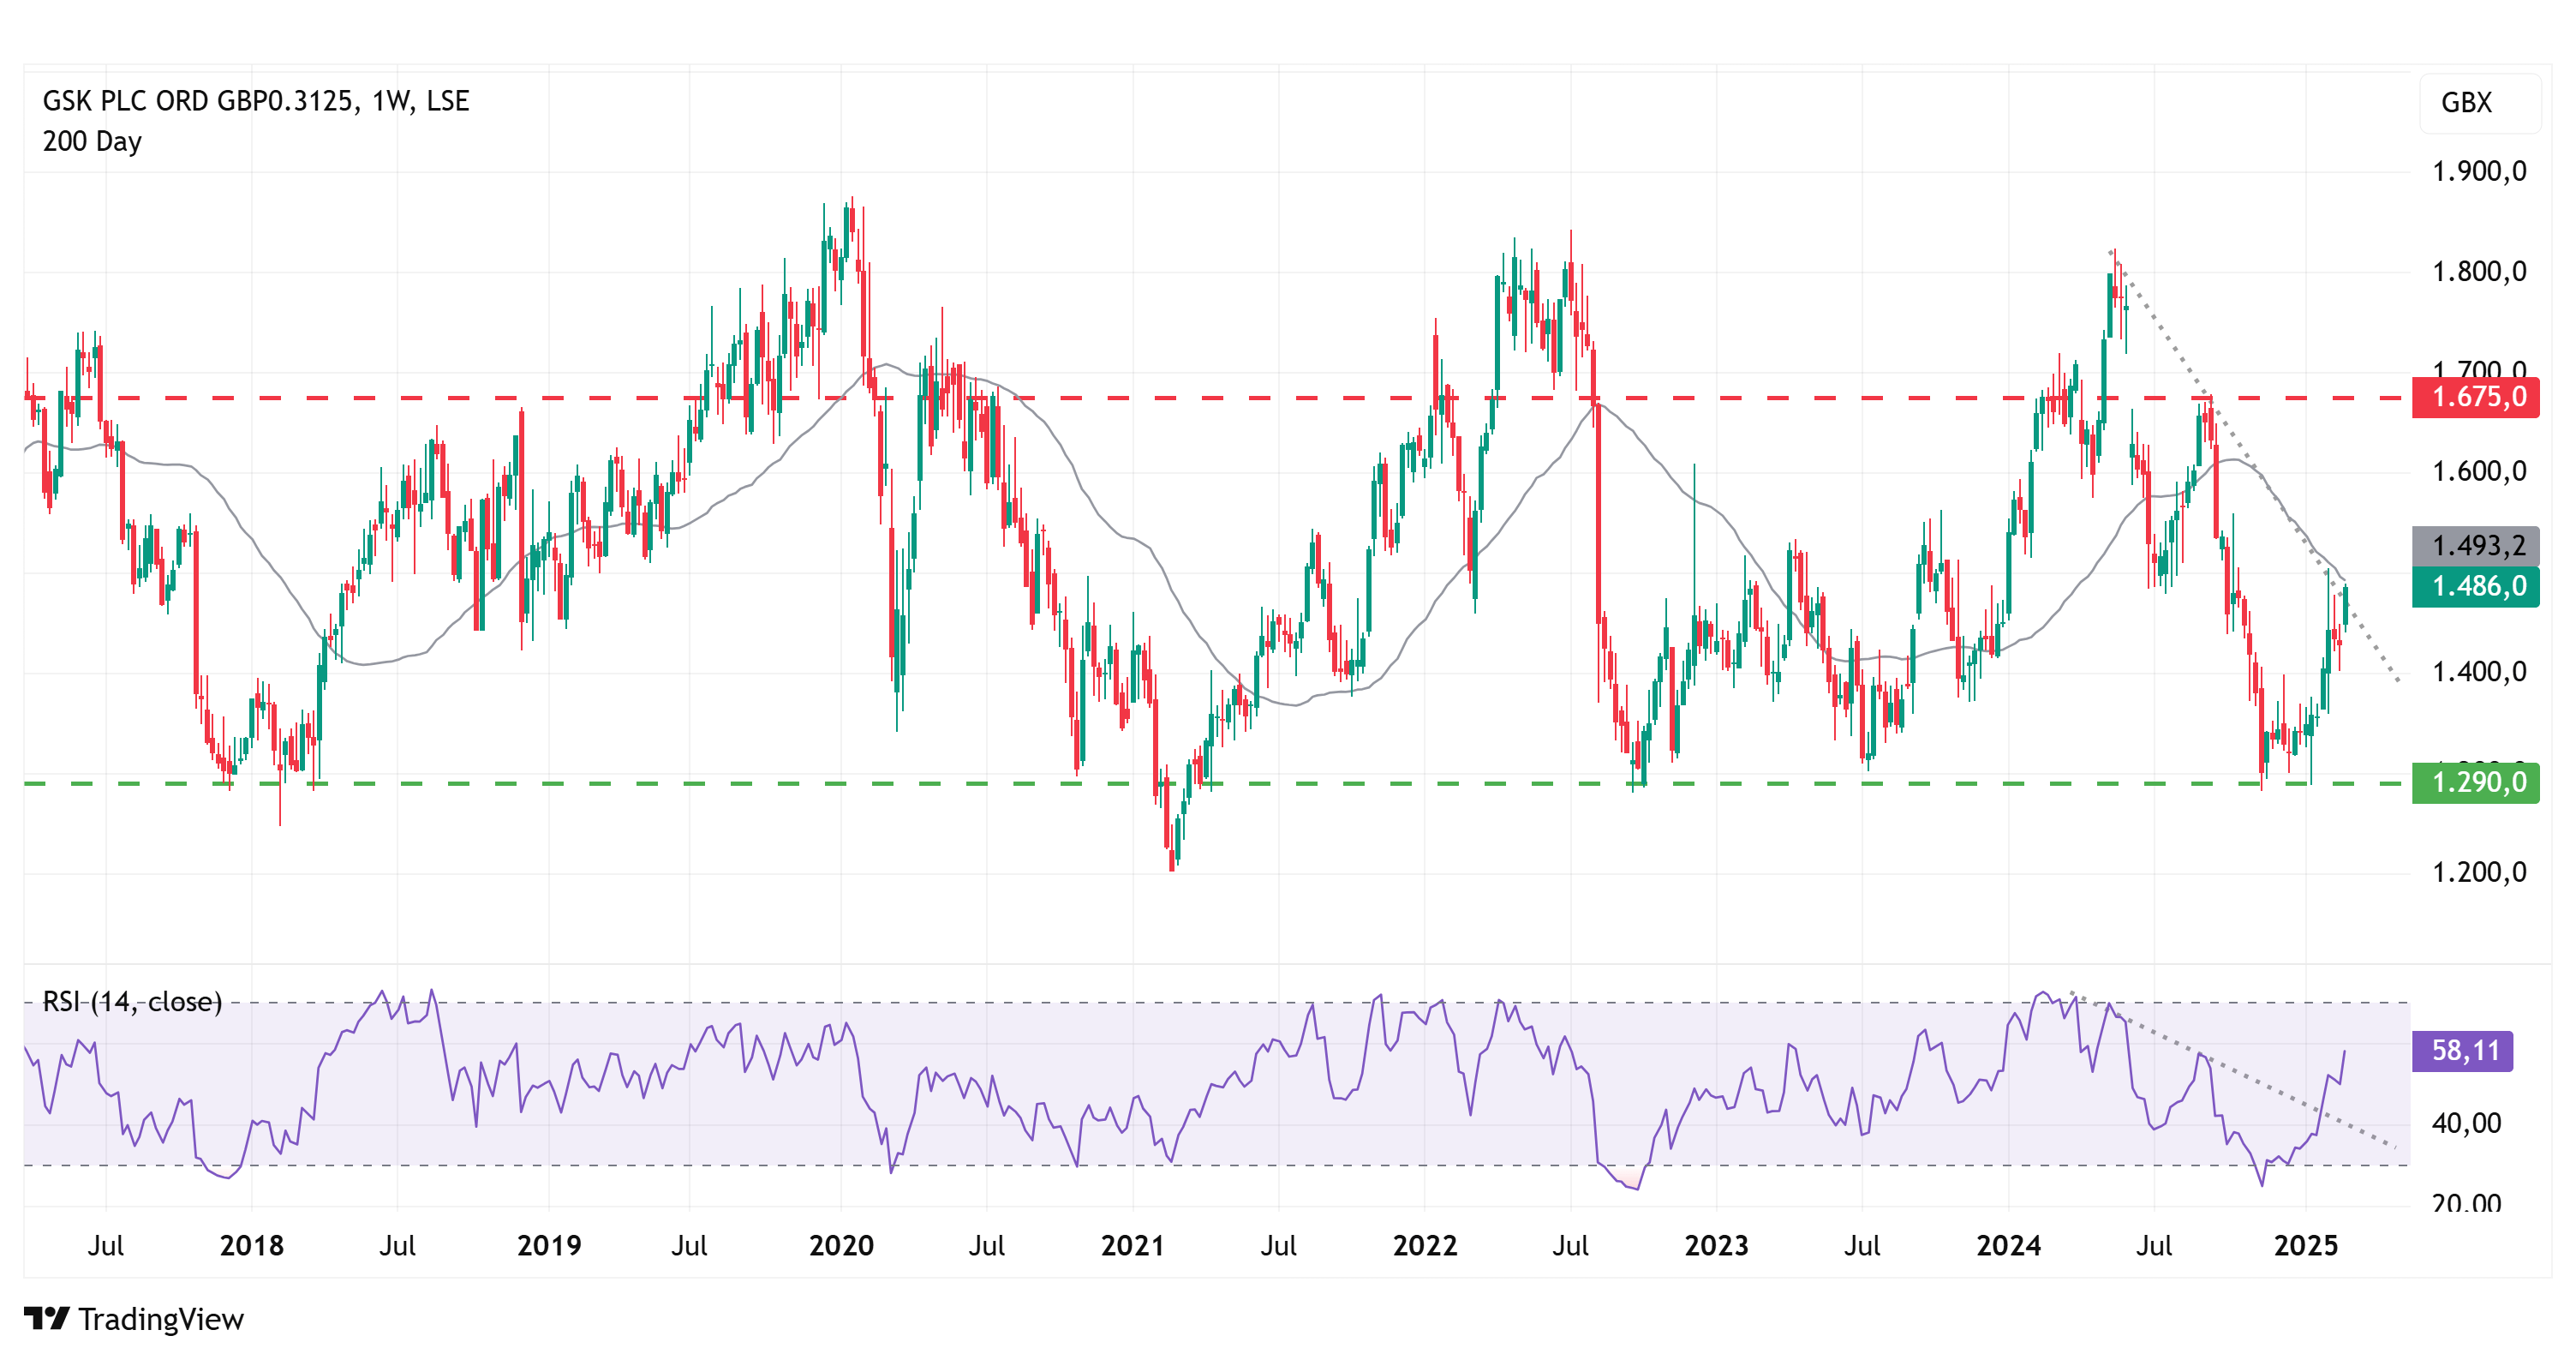Click the 1.486,0 current price label
Viewport: 2576px width, 1360px height.
tap(2475, 586)
